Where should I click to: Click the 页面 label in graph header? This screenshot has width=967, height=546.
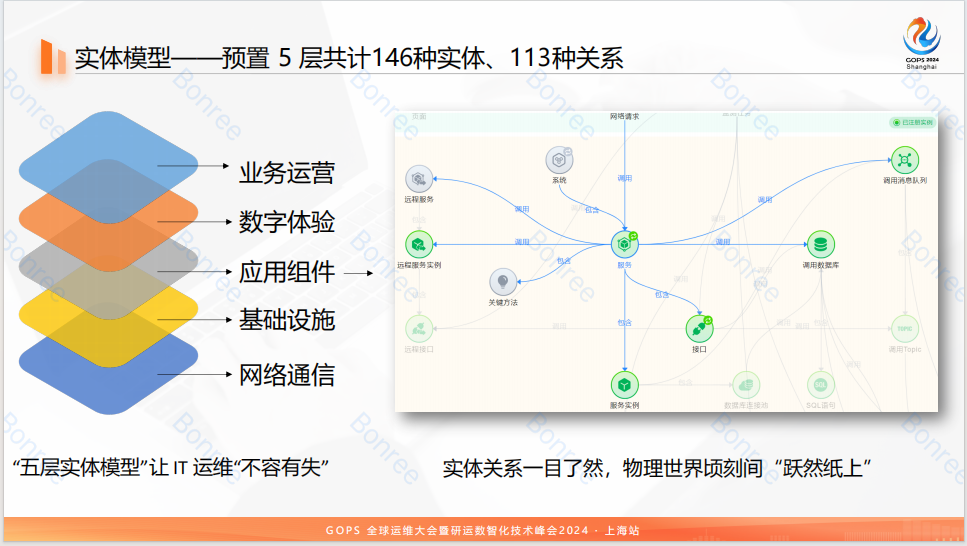(419, 116)
